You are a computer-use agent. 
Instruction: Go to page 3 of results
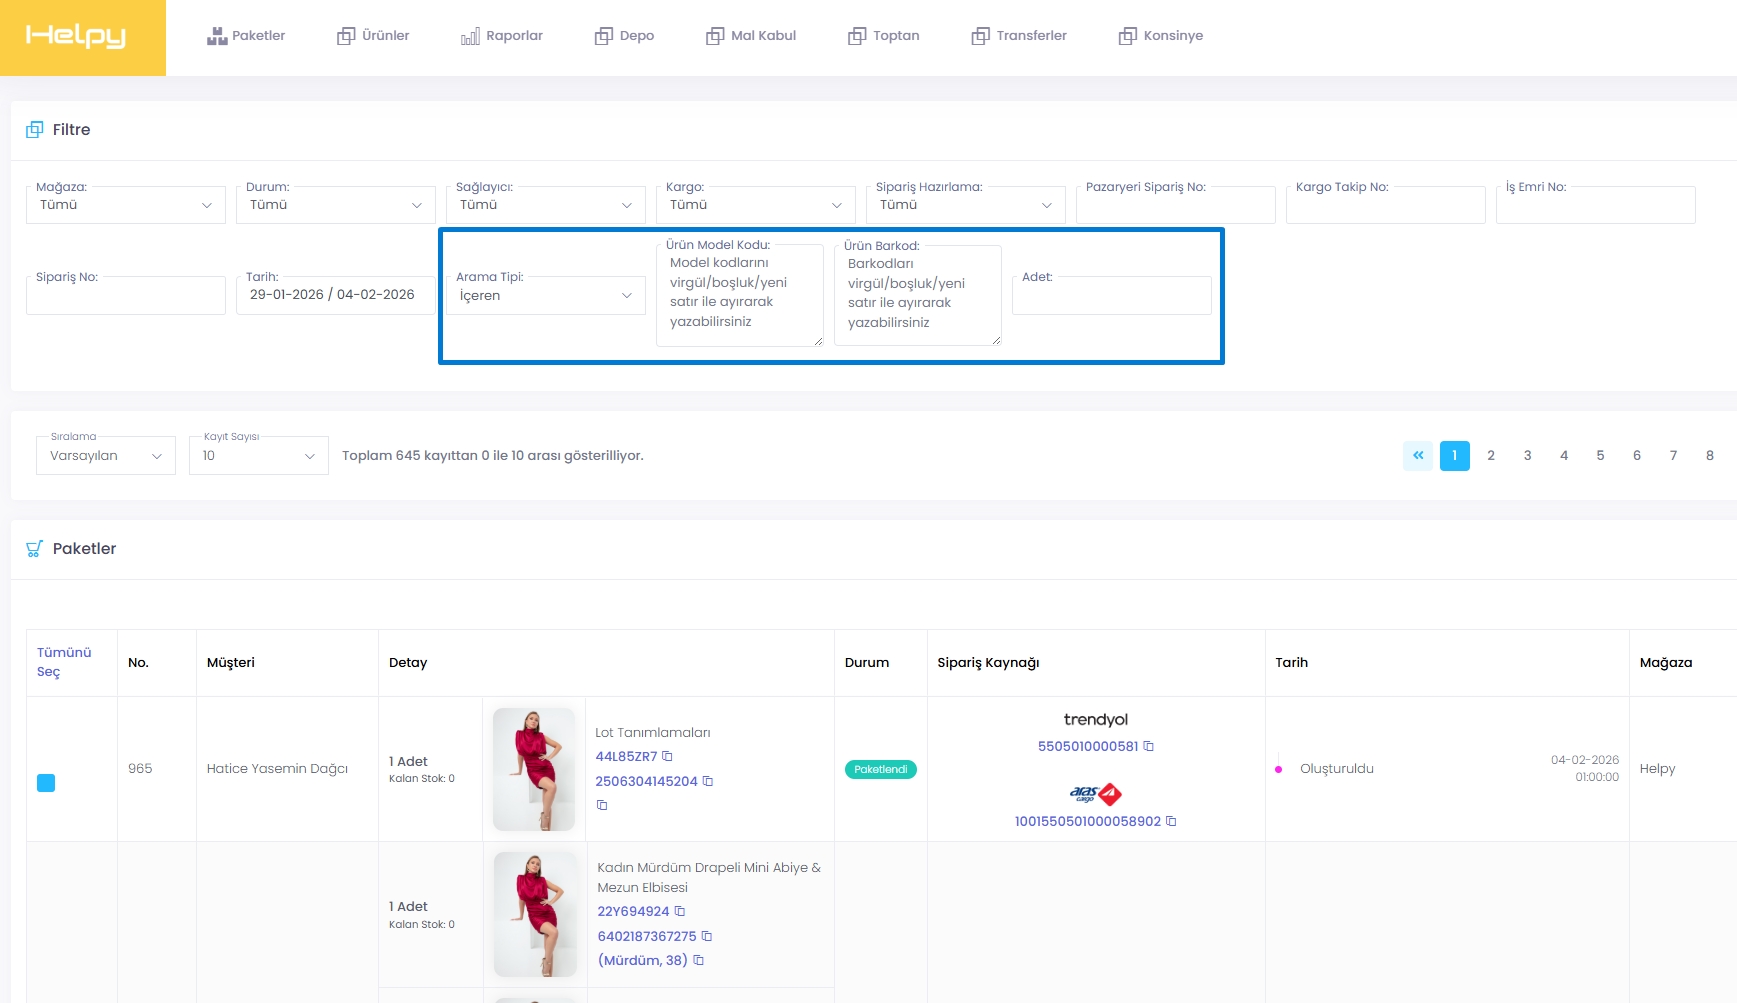point(1527,455)
